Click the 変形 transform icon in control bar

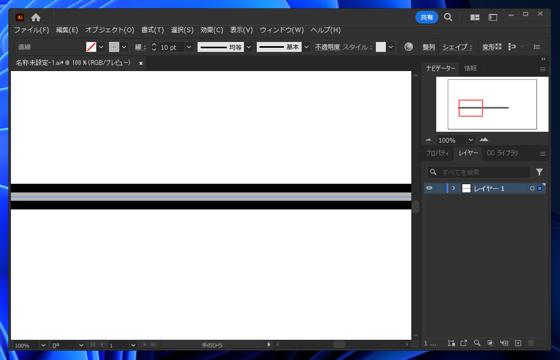(492, 47)
